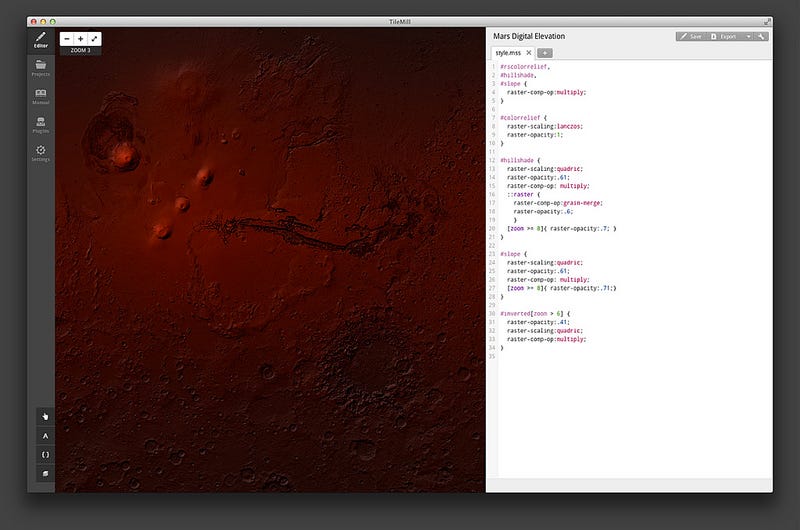Click the #hillshade { selector on line 12
The height and width of the screenshot is (530, 800).
pyautogui.click(x=520, y=160)
